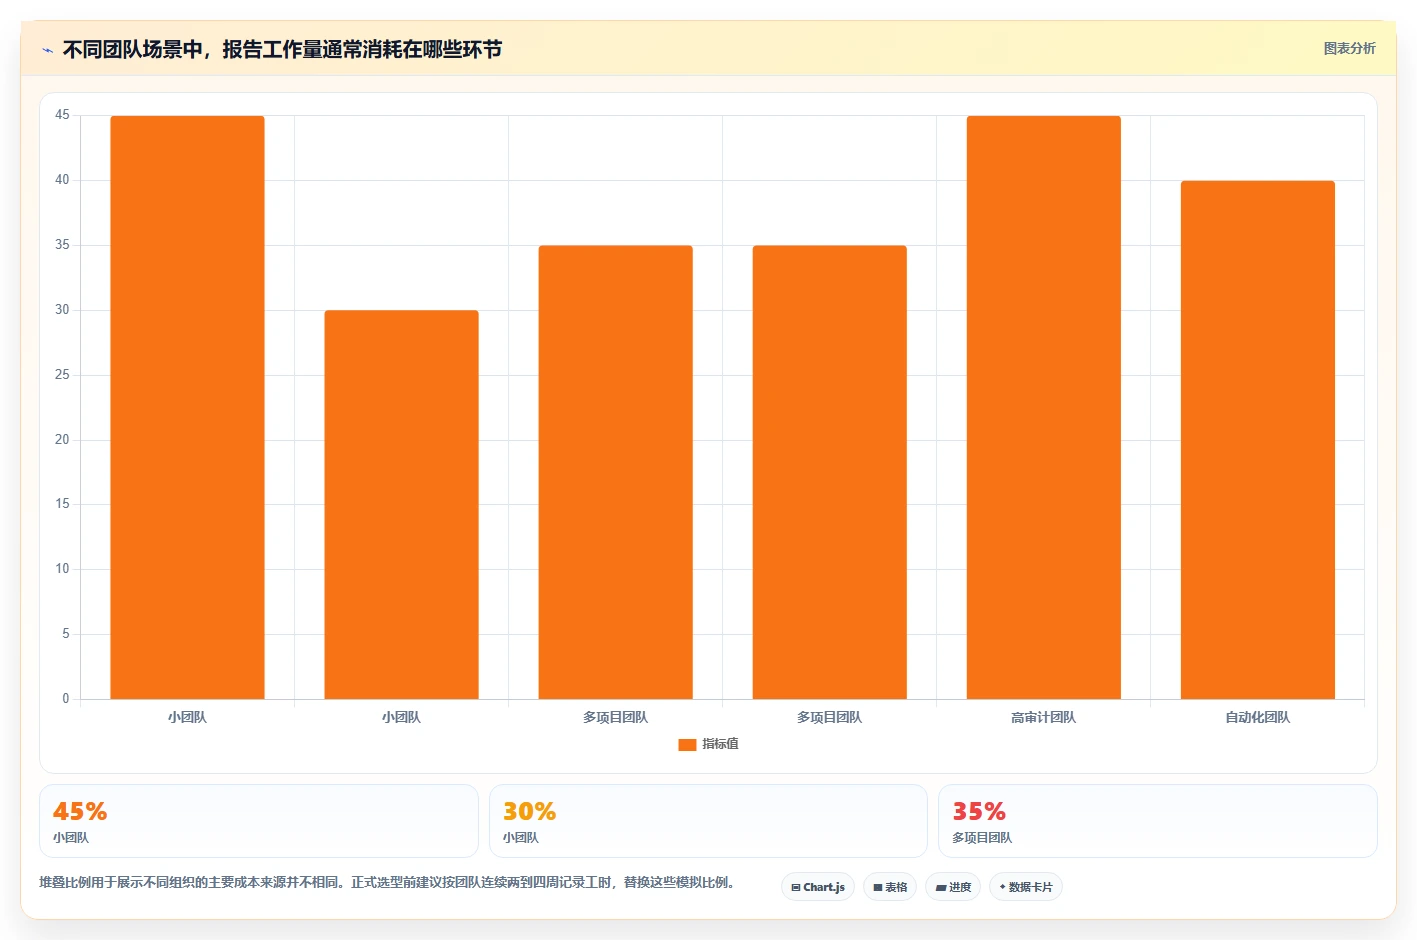The image size is (1417, 940).
Task: Click the 高审计团队 x-axis label
Action: (1043, 717)
